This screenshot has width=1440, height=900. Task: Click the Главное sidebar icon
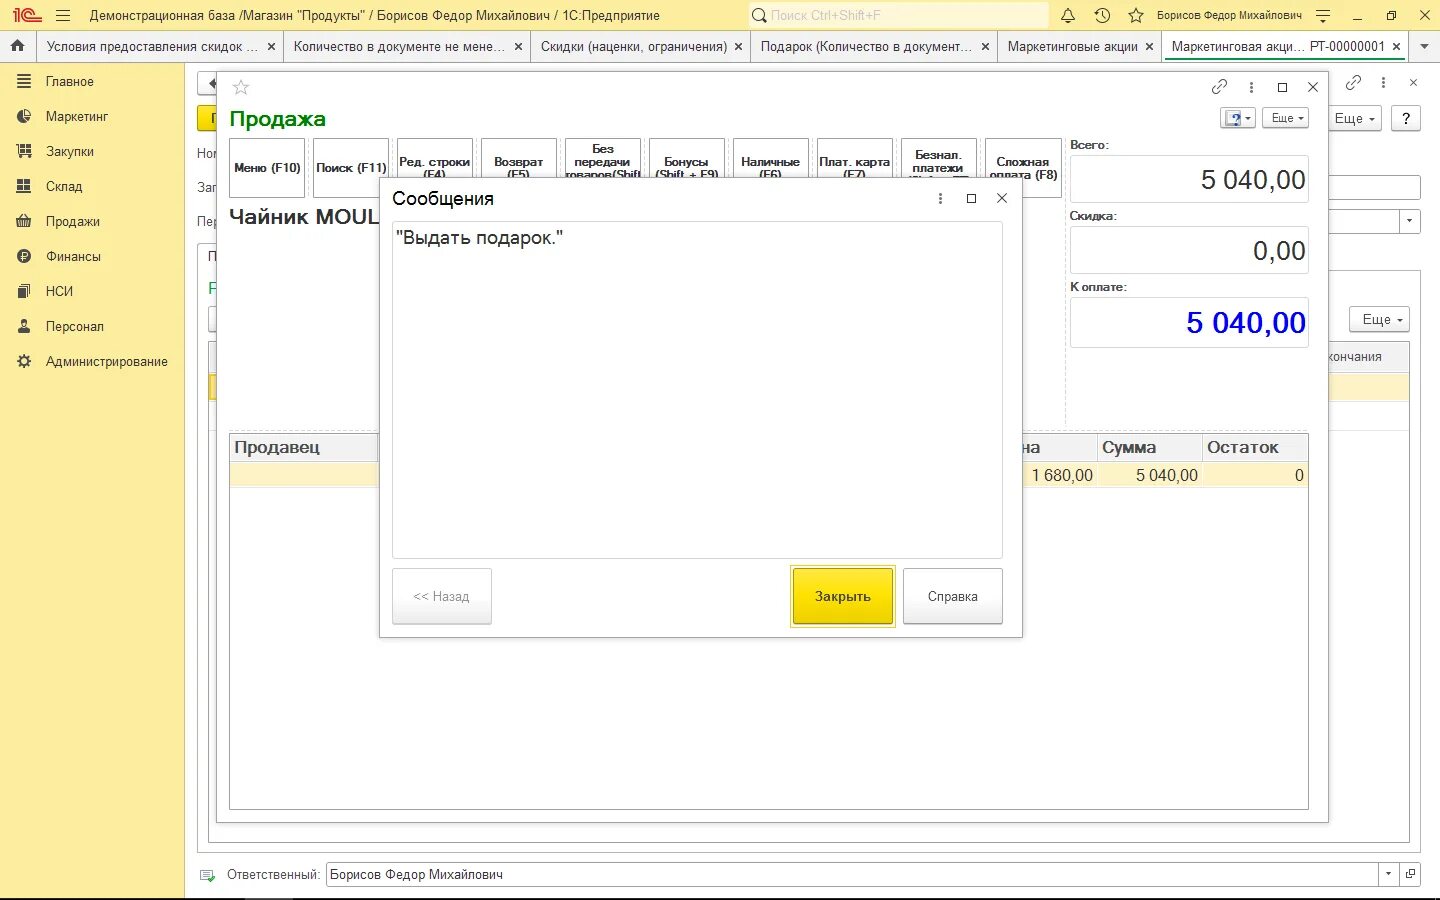point(24,81)
